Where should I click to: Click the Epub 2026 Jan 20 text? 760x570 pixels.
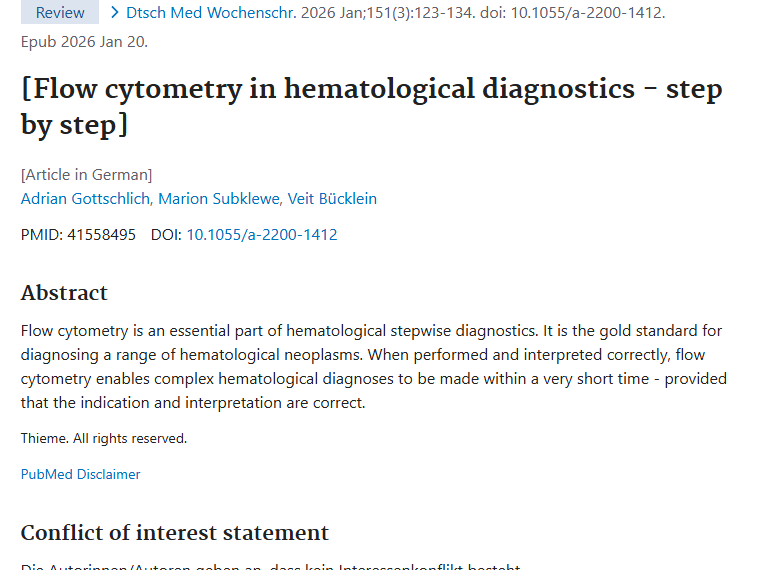pos(85,42)
